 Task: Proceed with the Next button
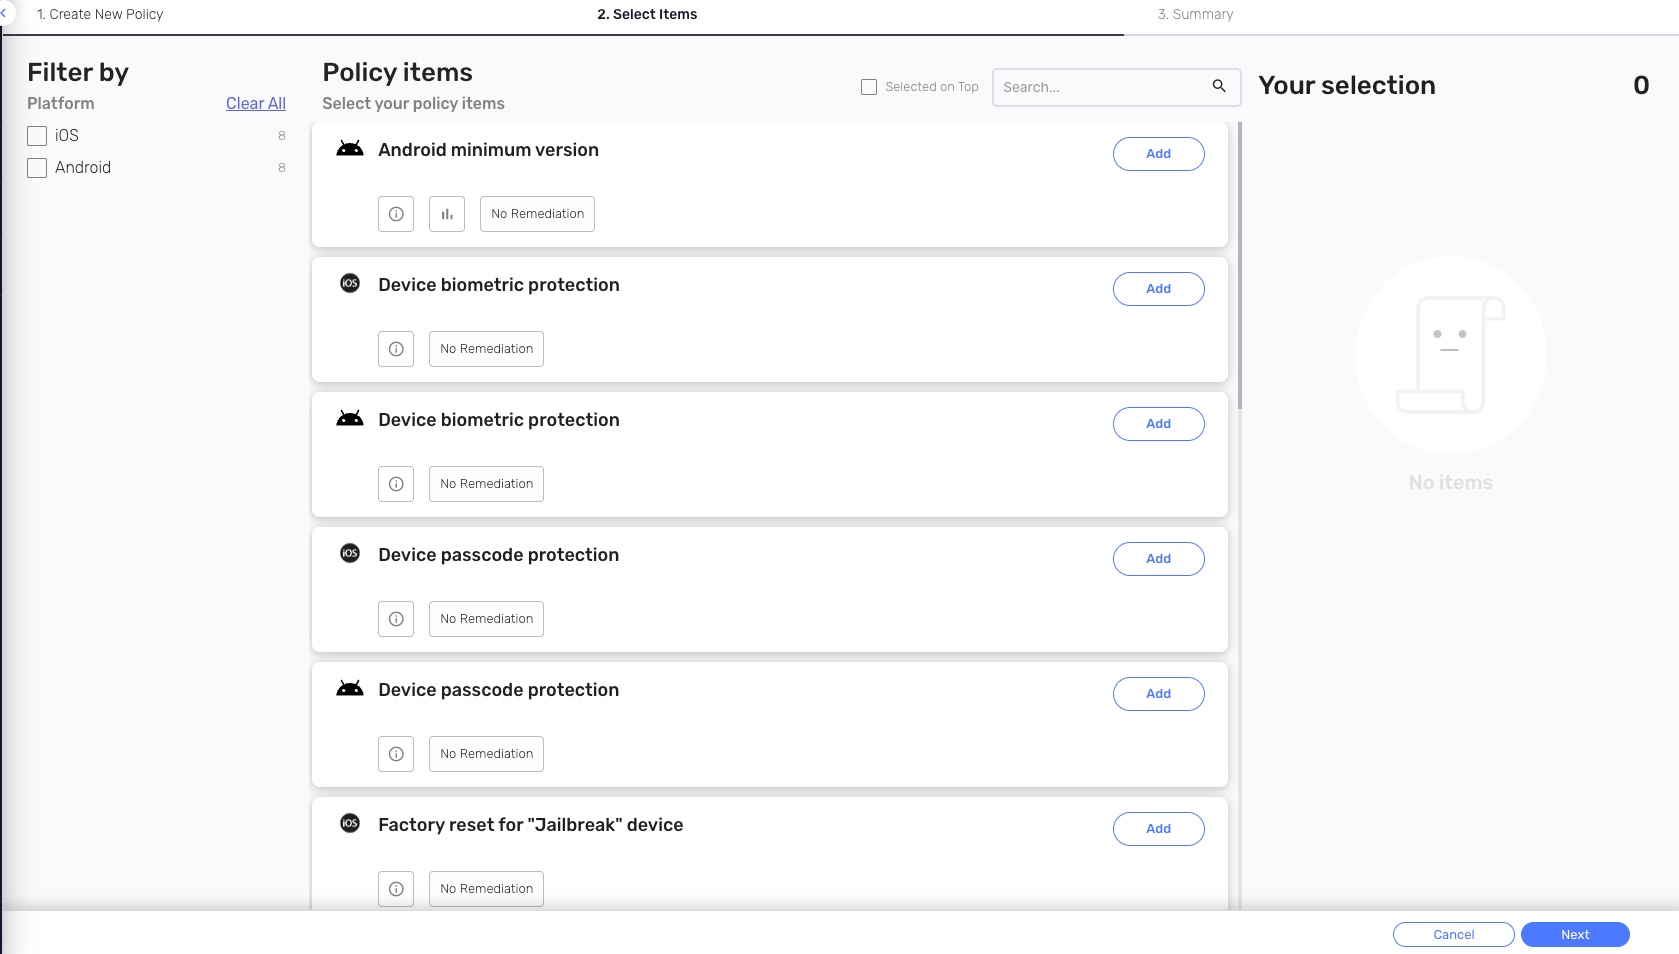point(1575,934)
